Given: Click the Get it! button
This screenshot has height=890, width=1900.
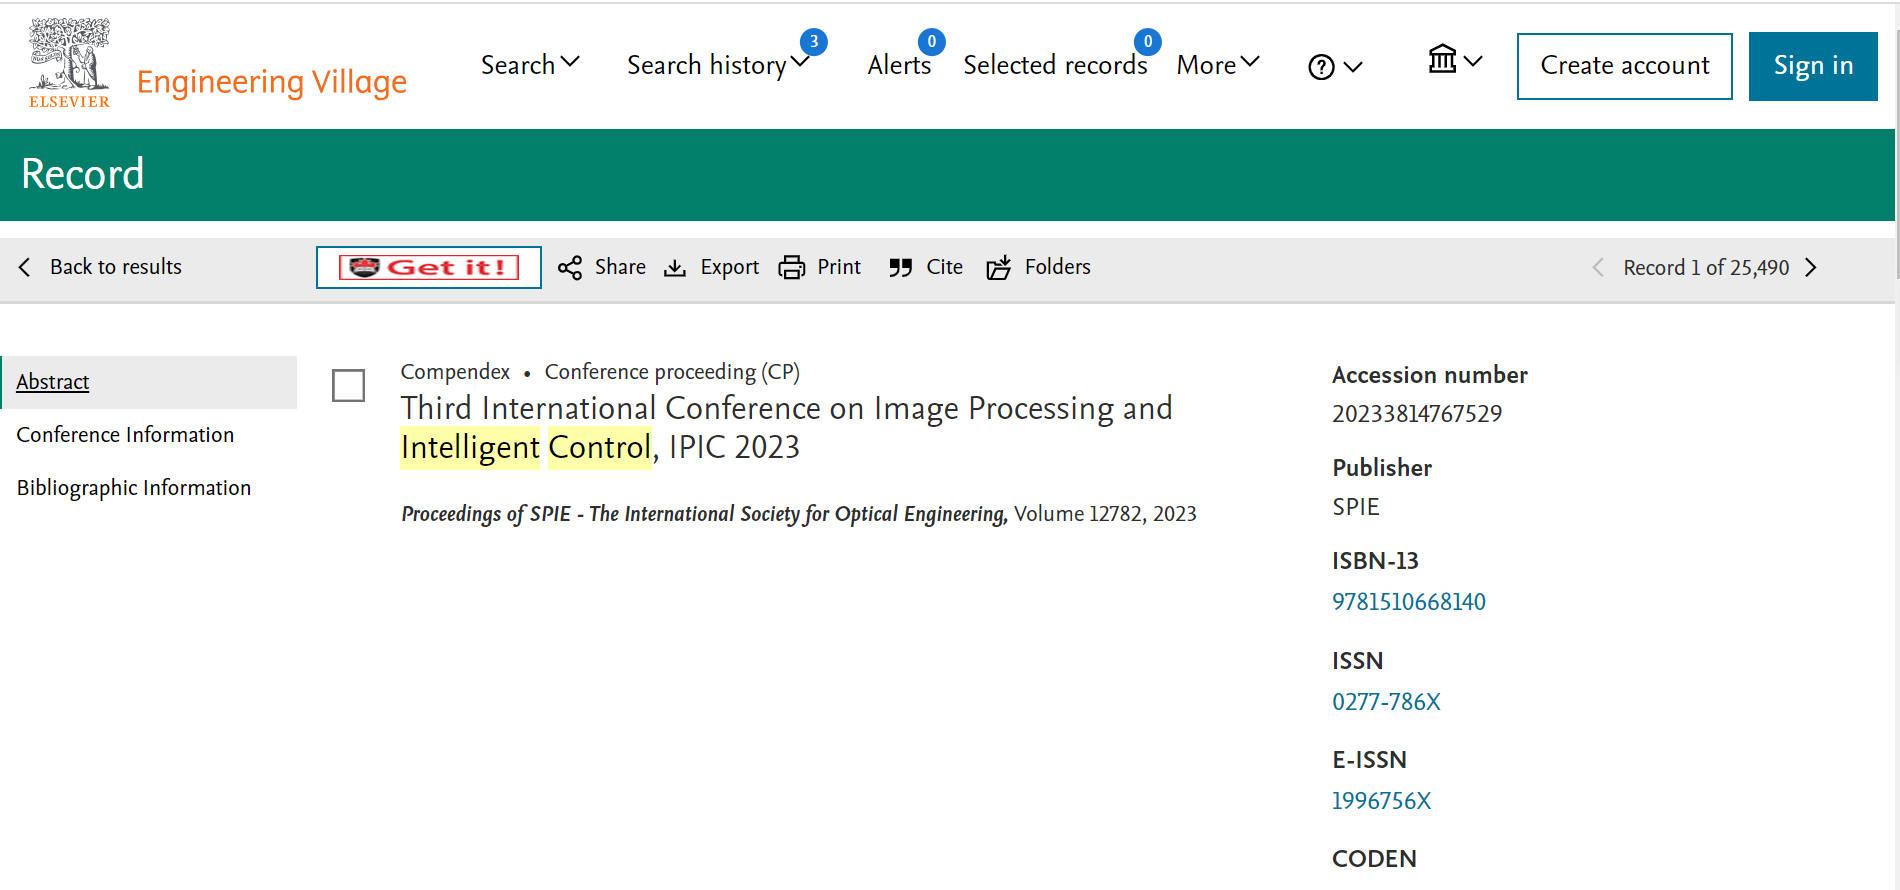Looking at the screenshot, I should tap(429, 267).
